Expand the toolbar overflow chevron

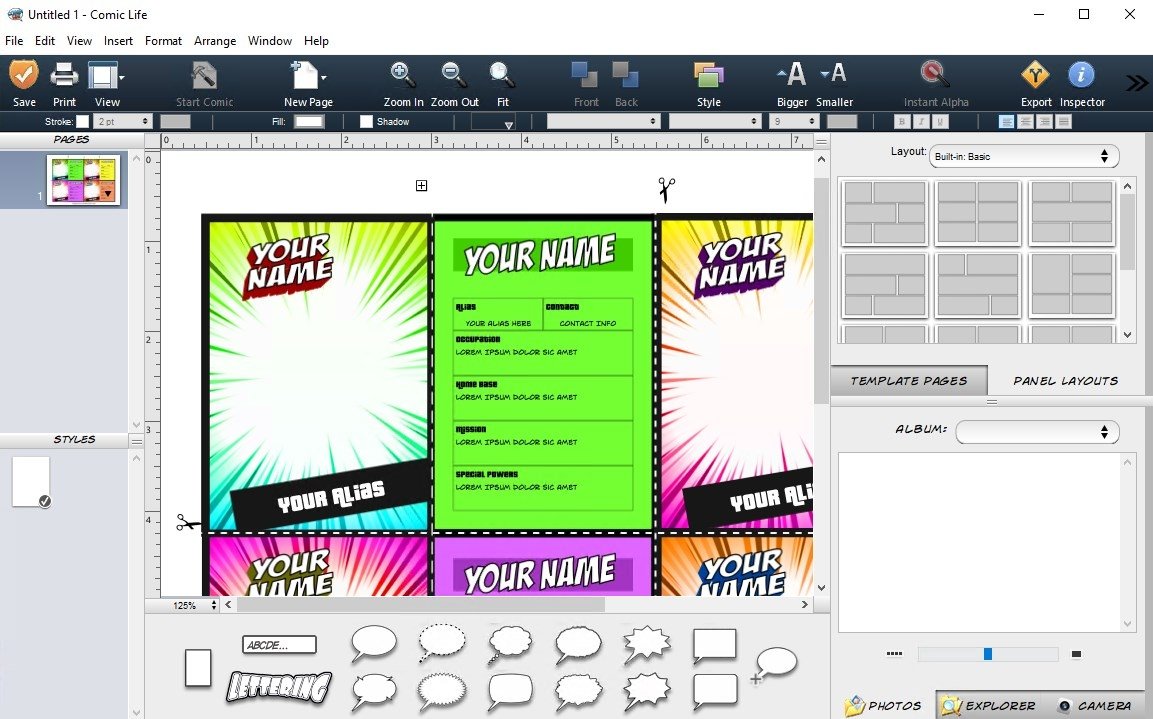(x=1135, y=82)
